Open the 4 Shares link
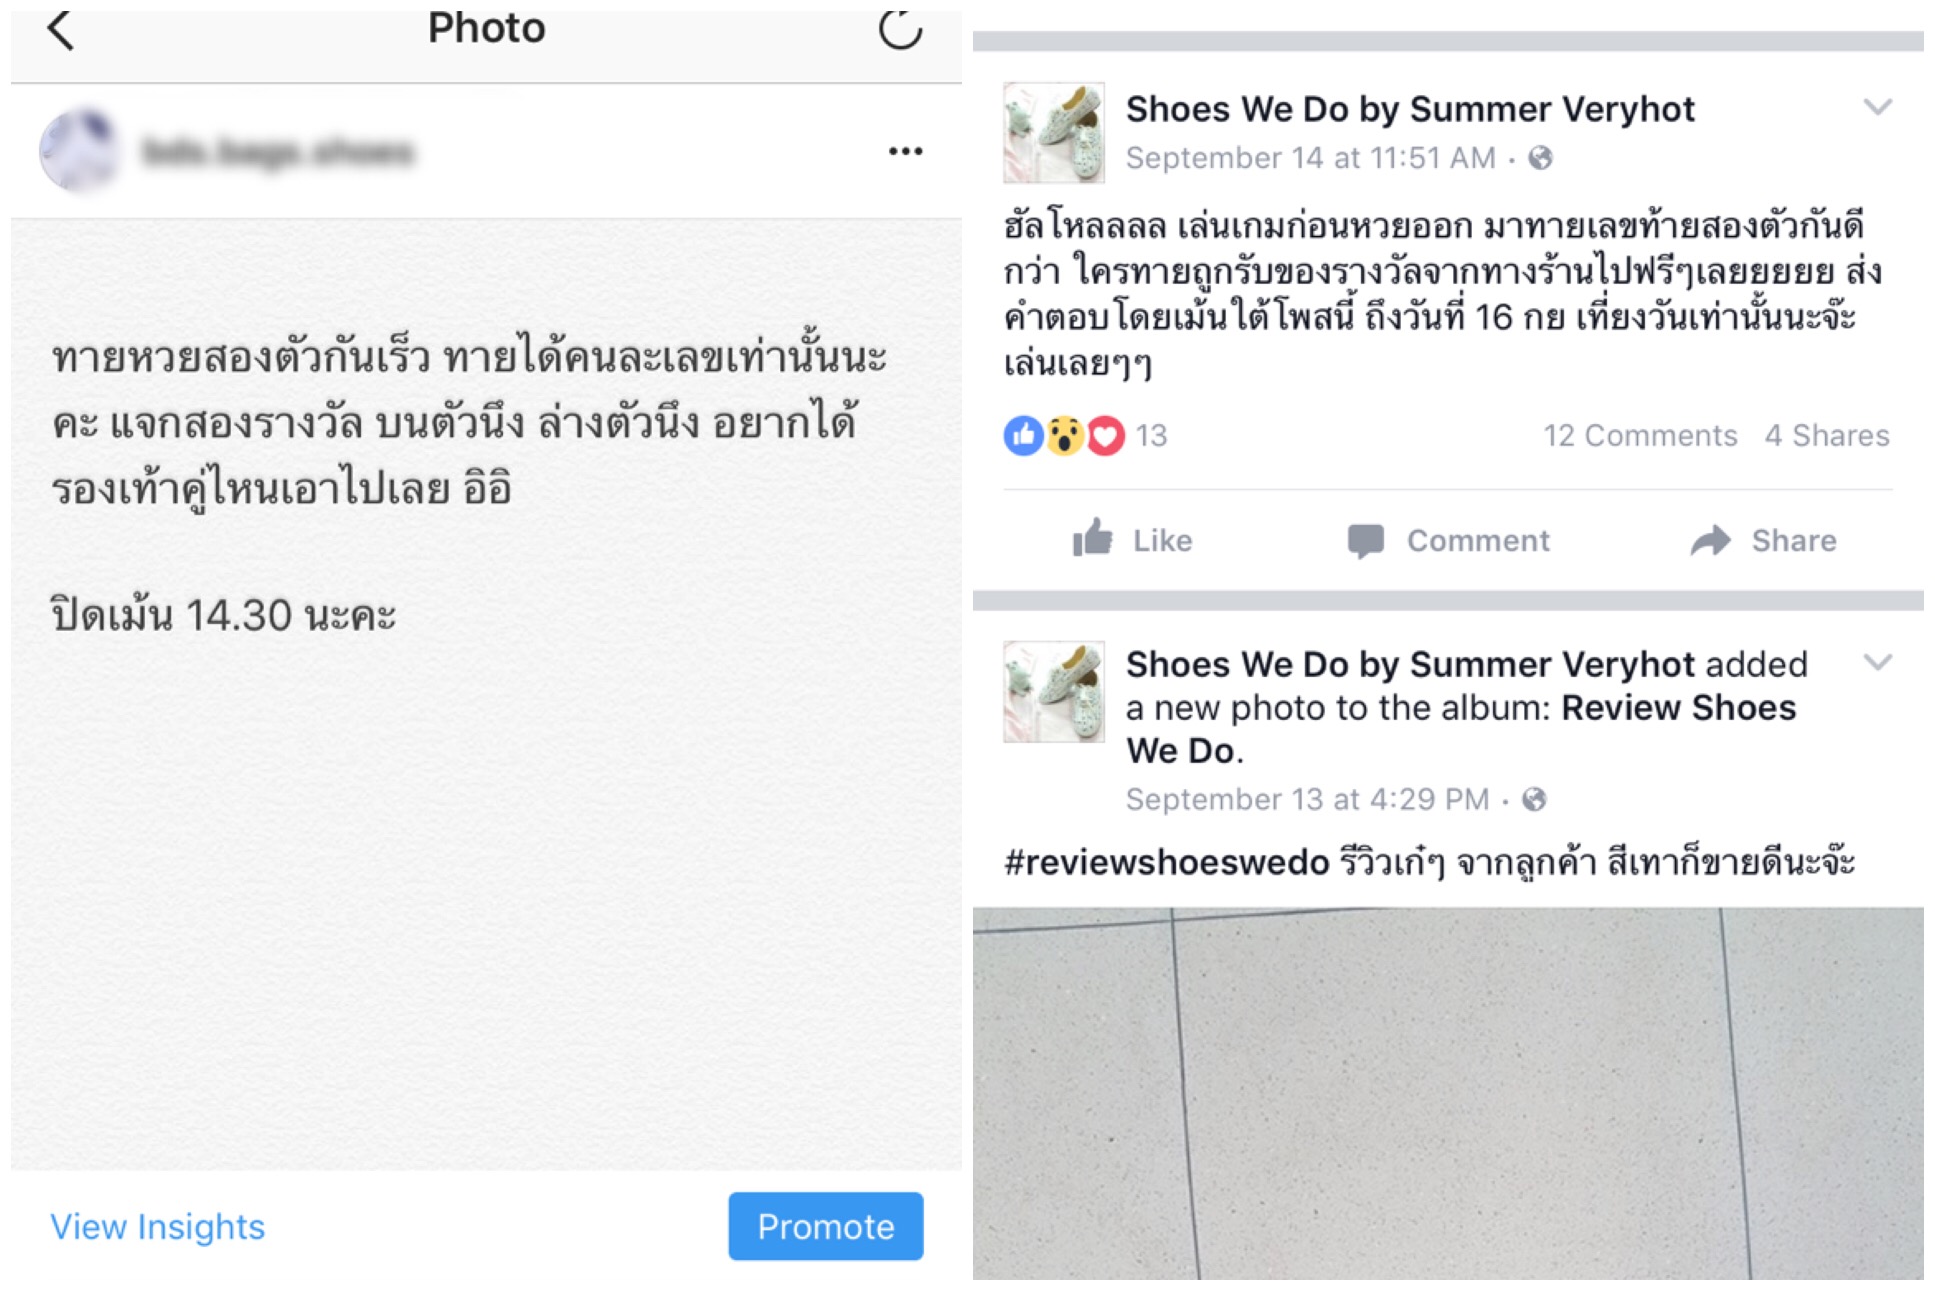This screenshot has width=1935, height=1290. (1827, 436)
